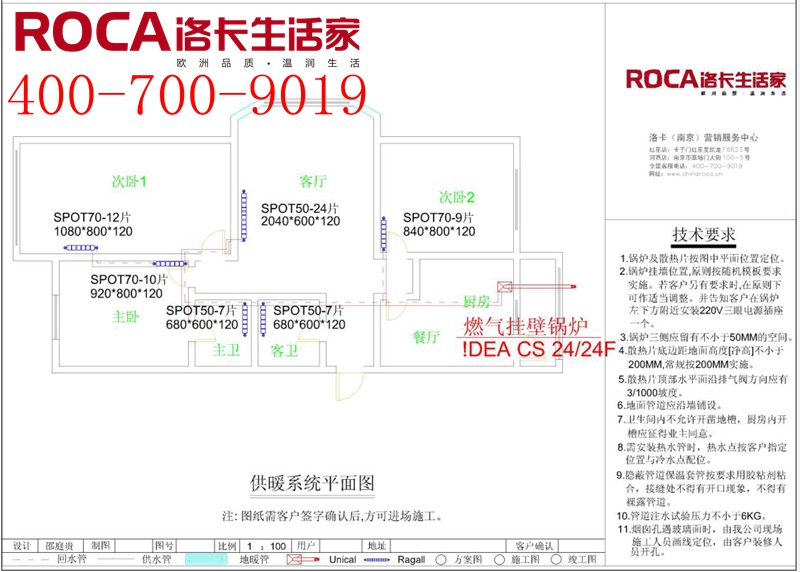This screenshot has width=800, height=572.
Task: Click the gas boiler symbol in the kitchen
Action: pos(504,288)
